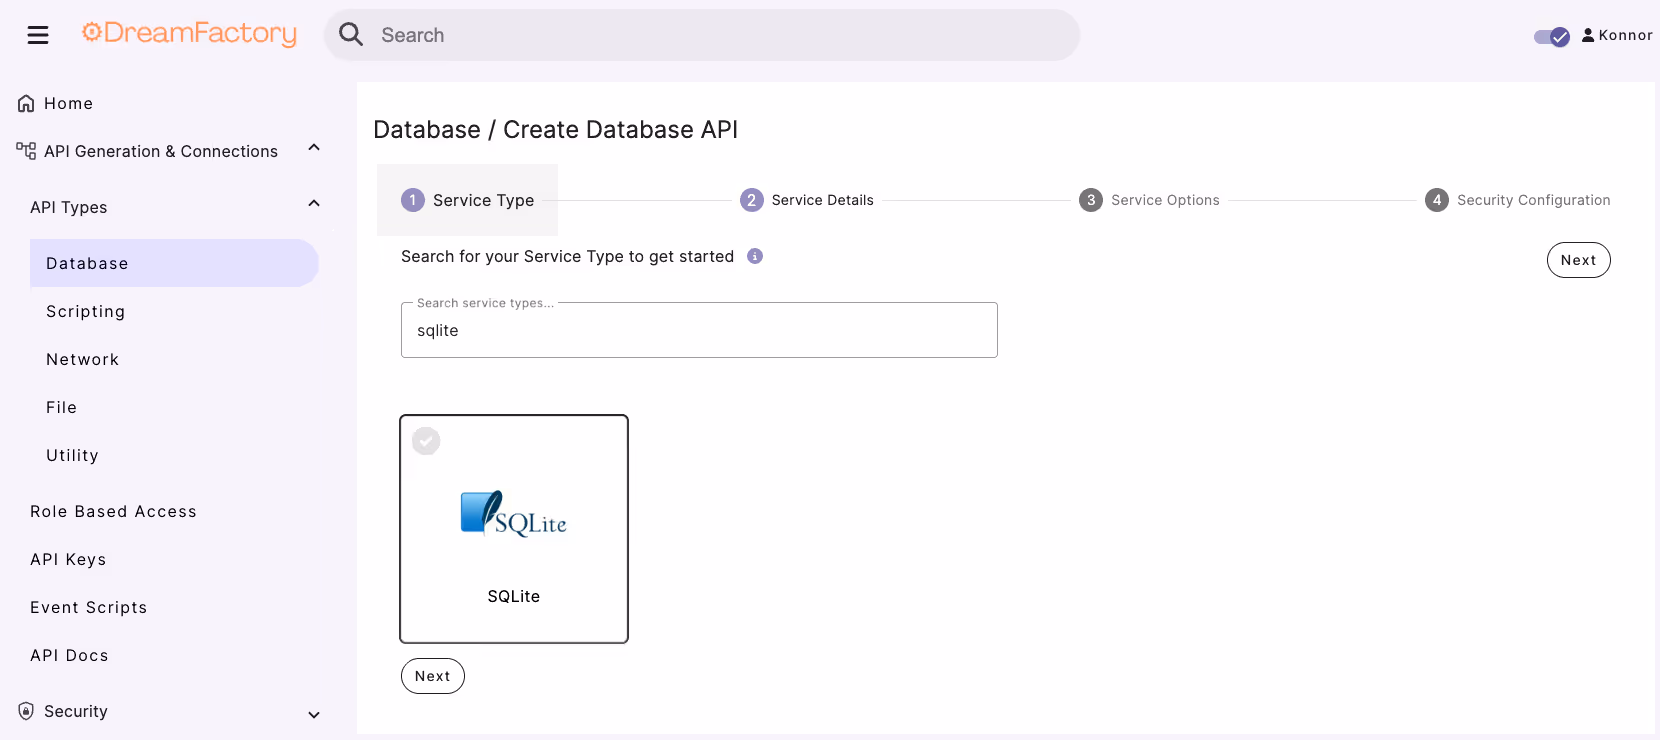Open the hamburger menu icon
The width and height of the screenshot is (1660, 740).
38,35
